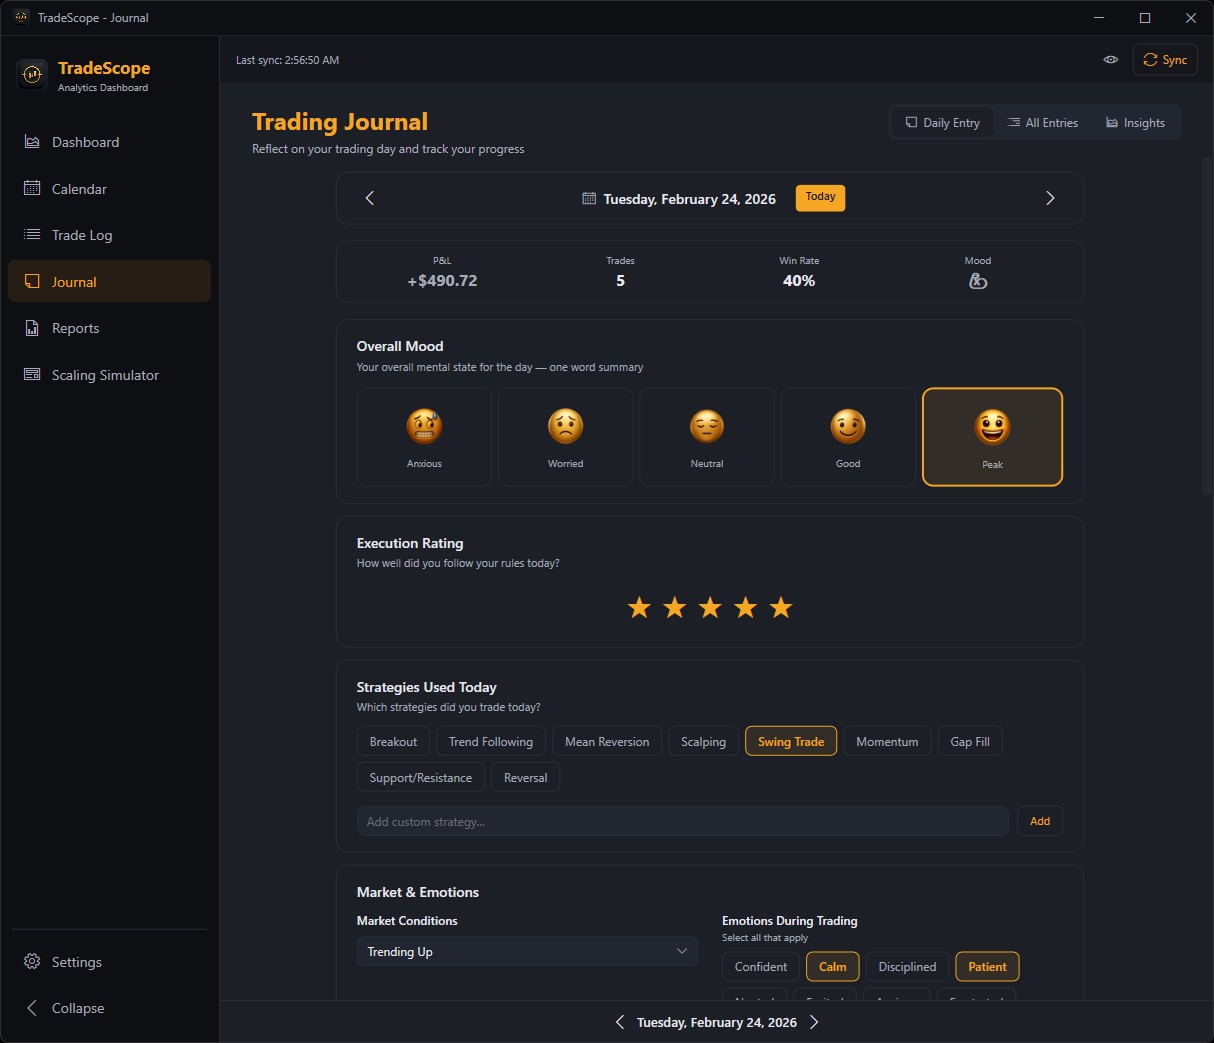
Task: Open Settings from the sidebar
Action: coord(76,961)
